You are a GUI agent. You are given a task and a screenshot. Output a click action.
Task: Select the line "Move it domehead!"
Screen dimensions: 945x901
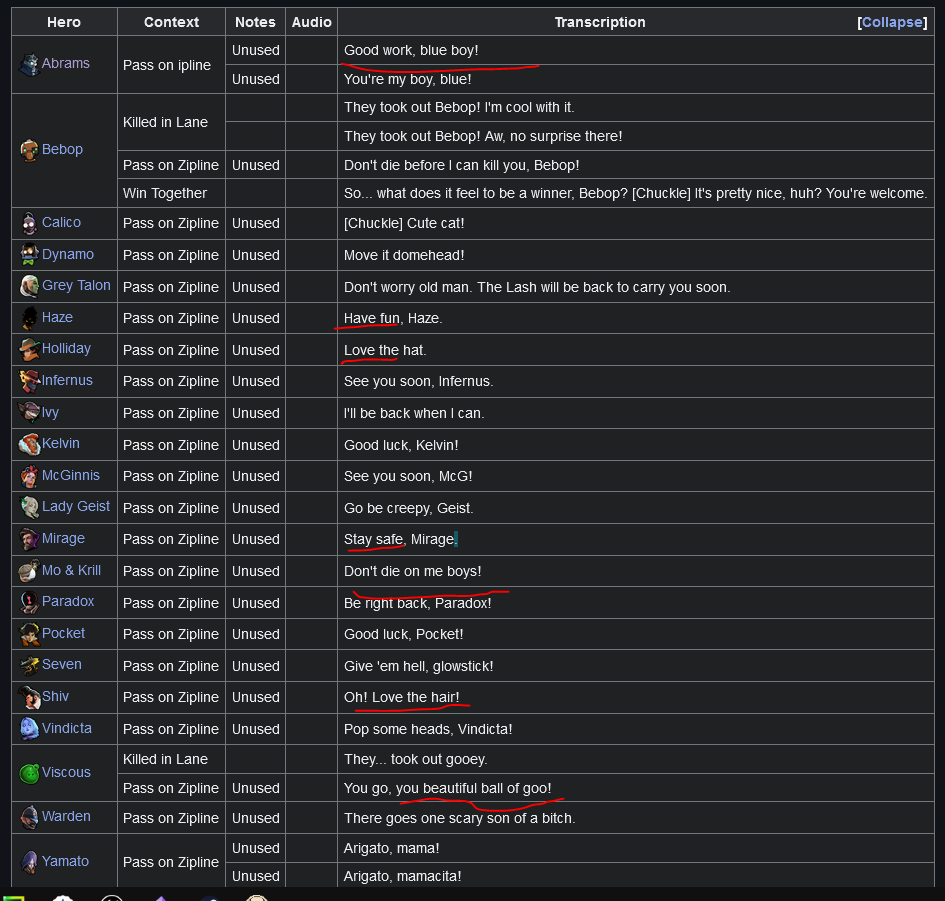(404, 255)
